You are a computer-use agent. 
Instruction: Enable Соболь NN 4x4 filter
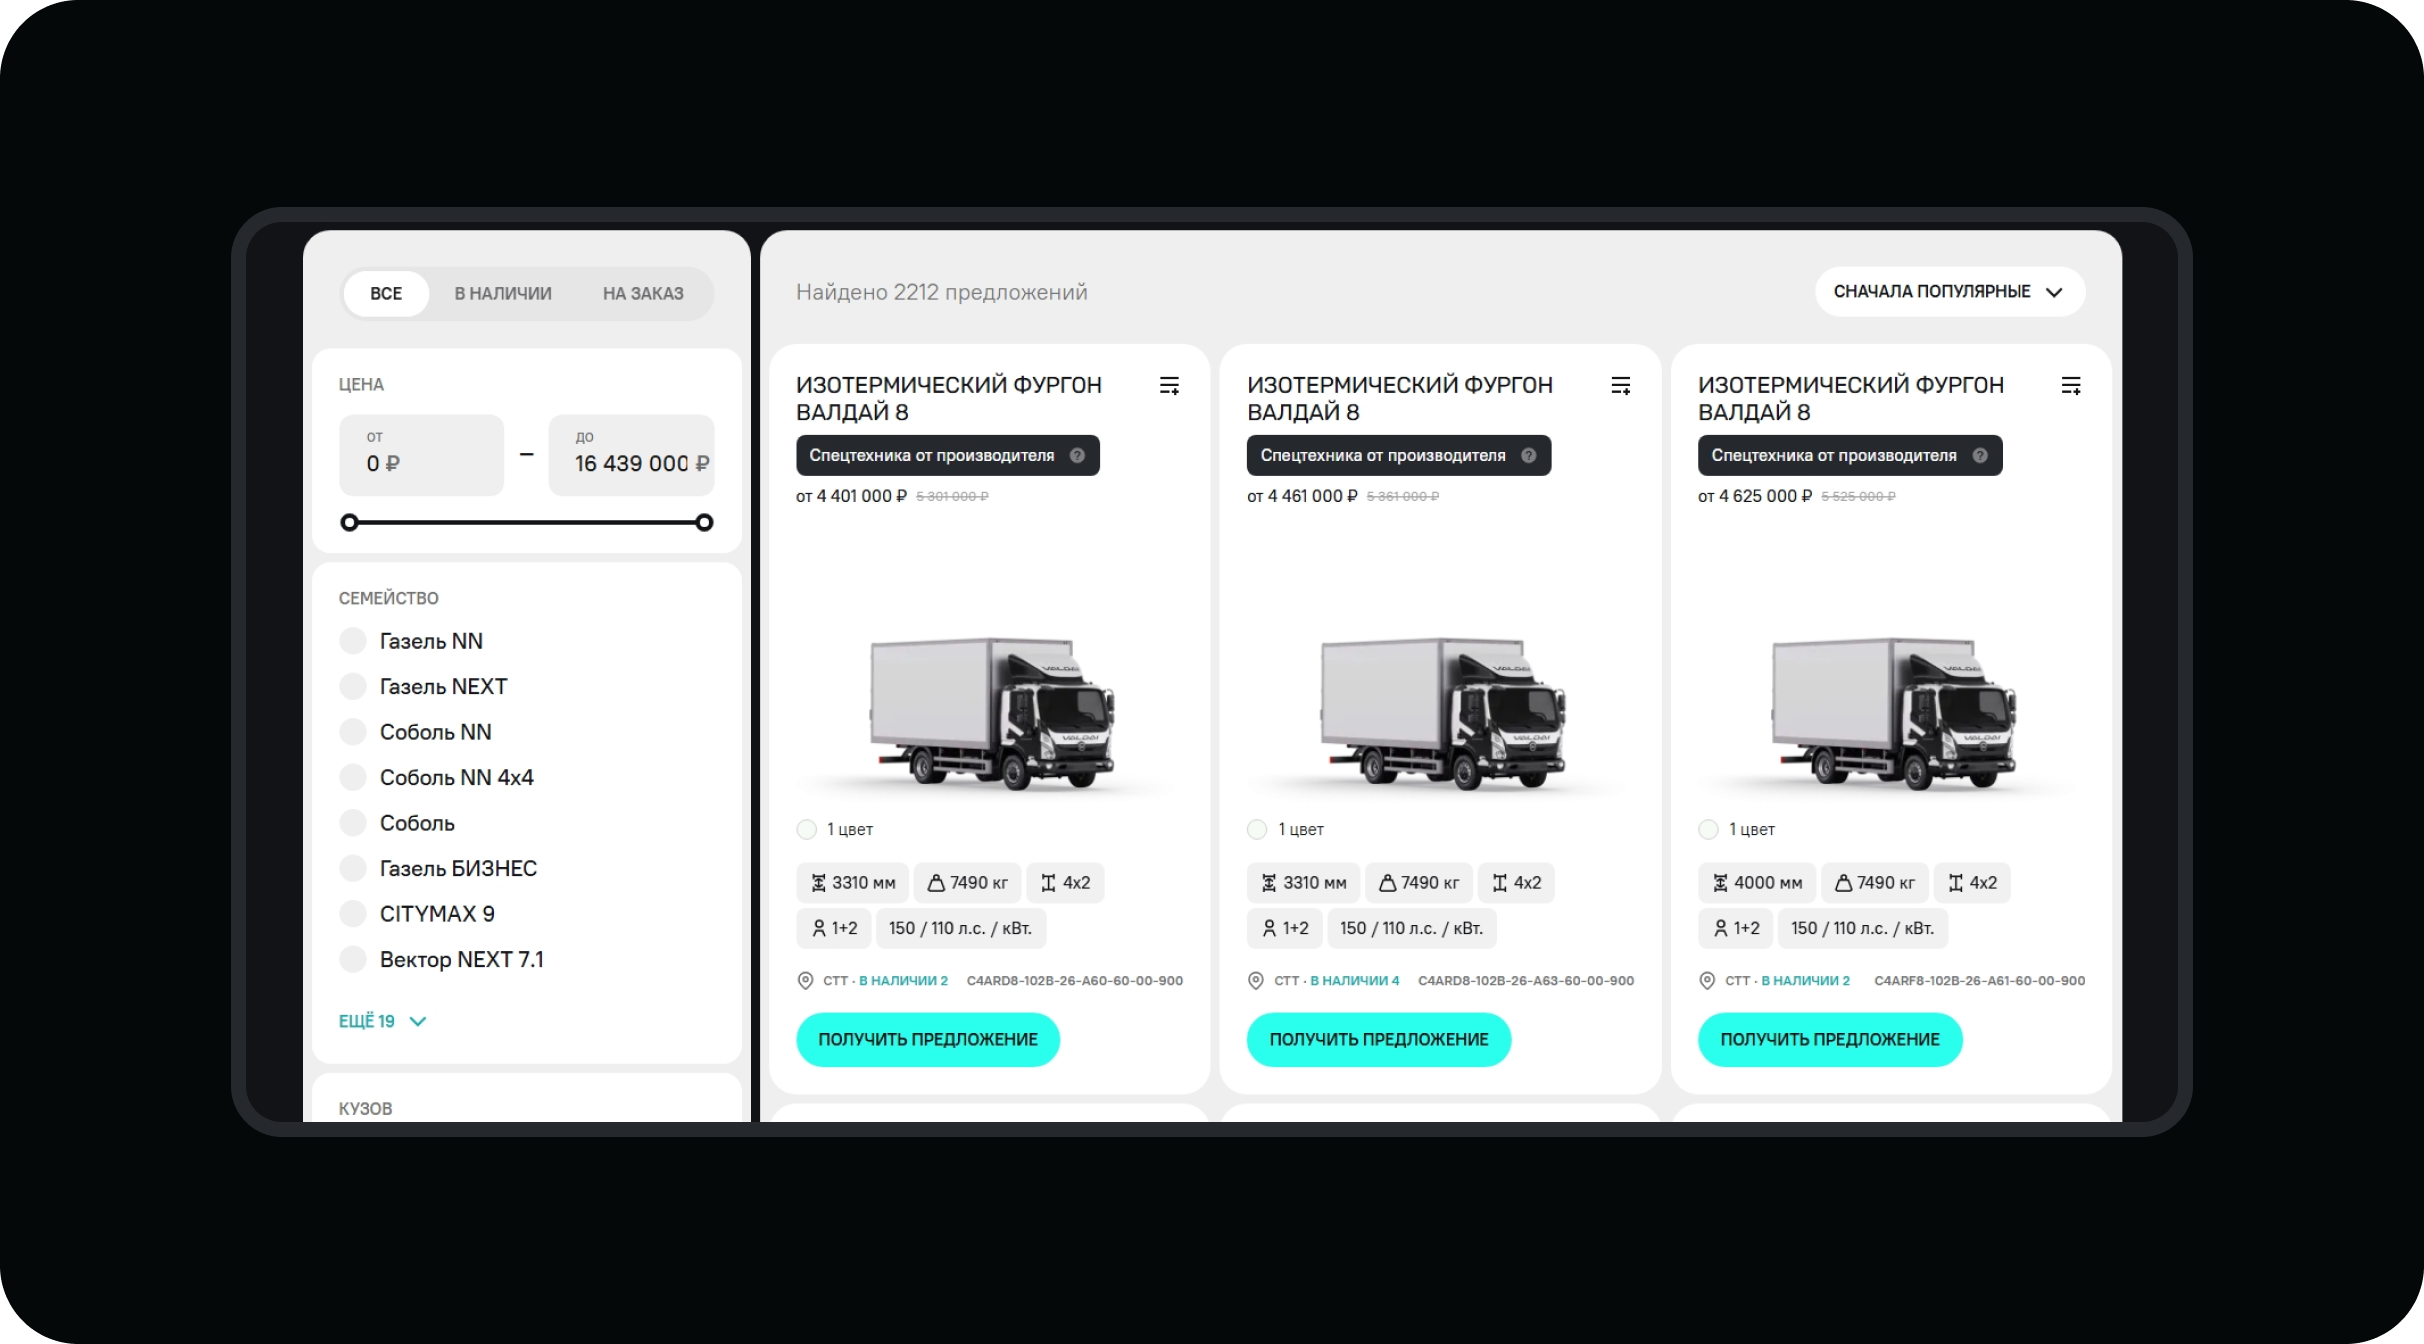point(353,778)
